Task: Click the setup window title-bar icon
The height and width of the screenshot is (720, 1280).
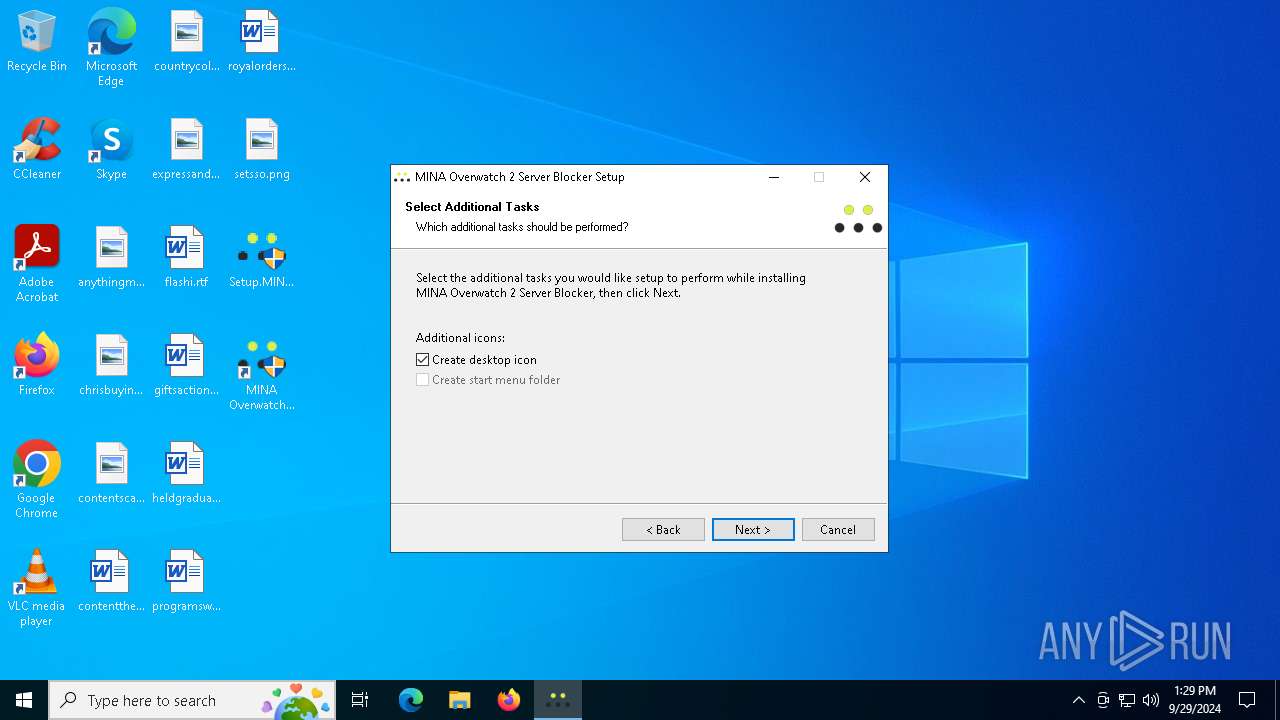Action: [402, 177]
